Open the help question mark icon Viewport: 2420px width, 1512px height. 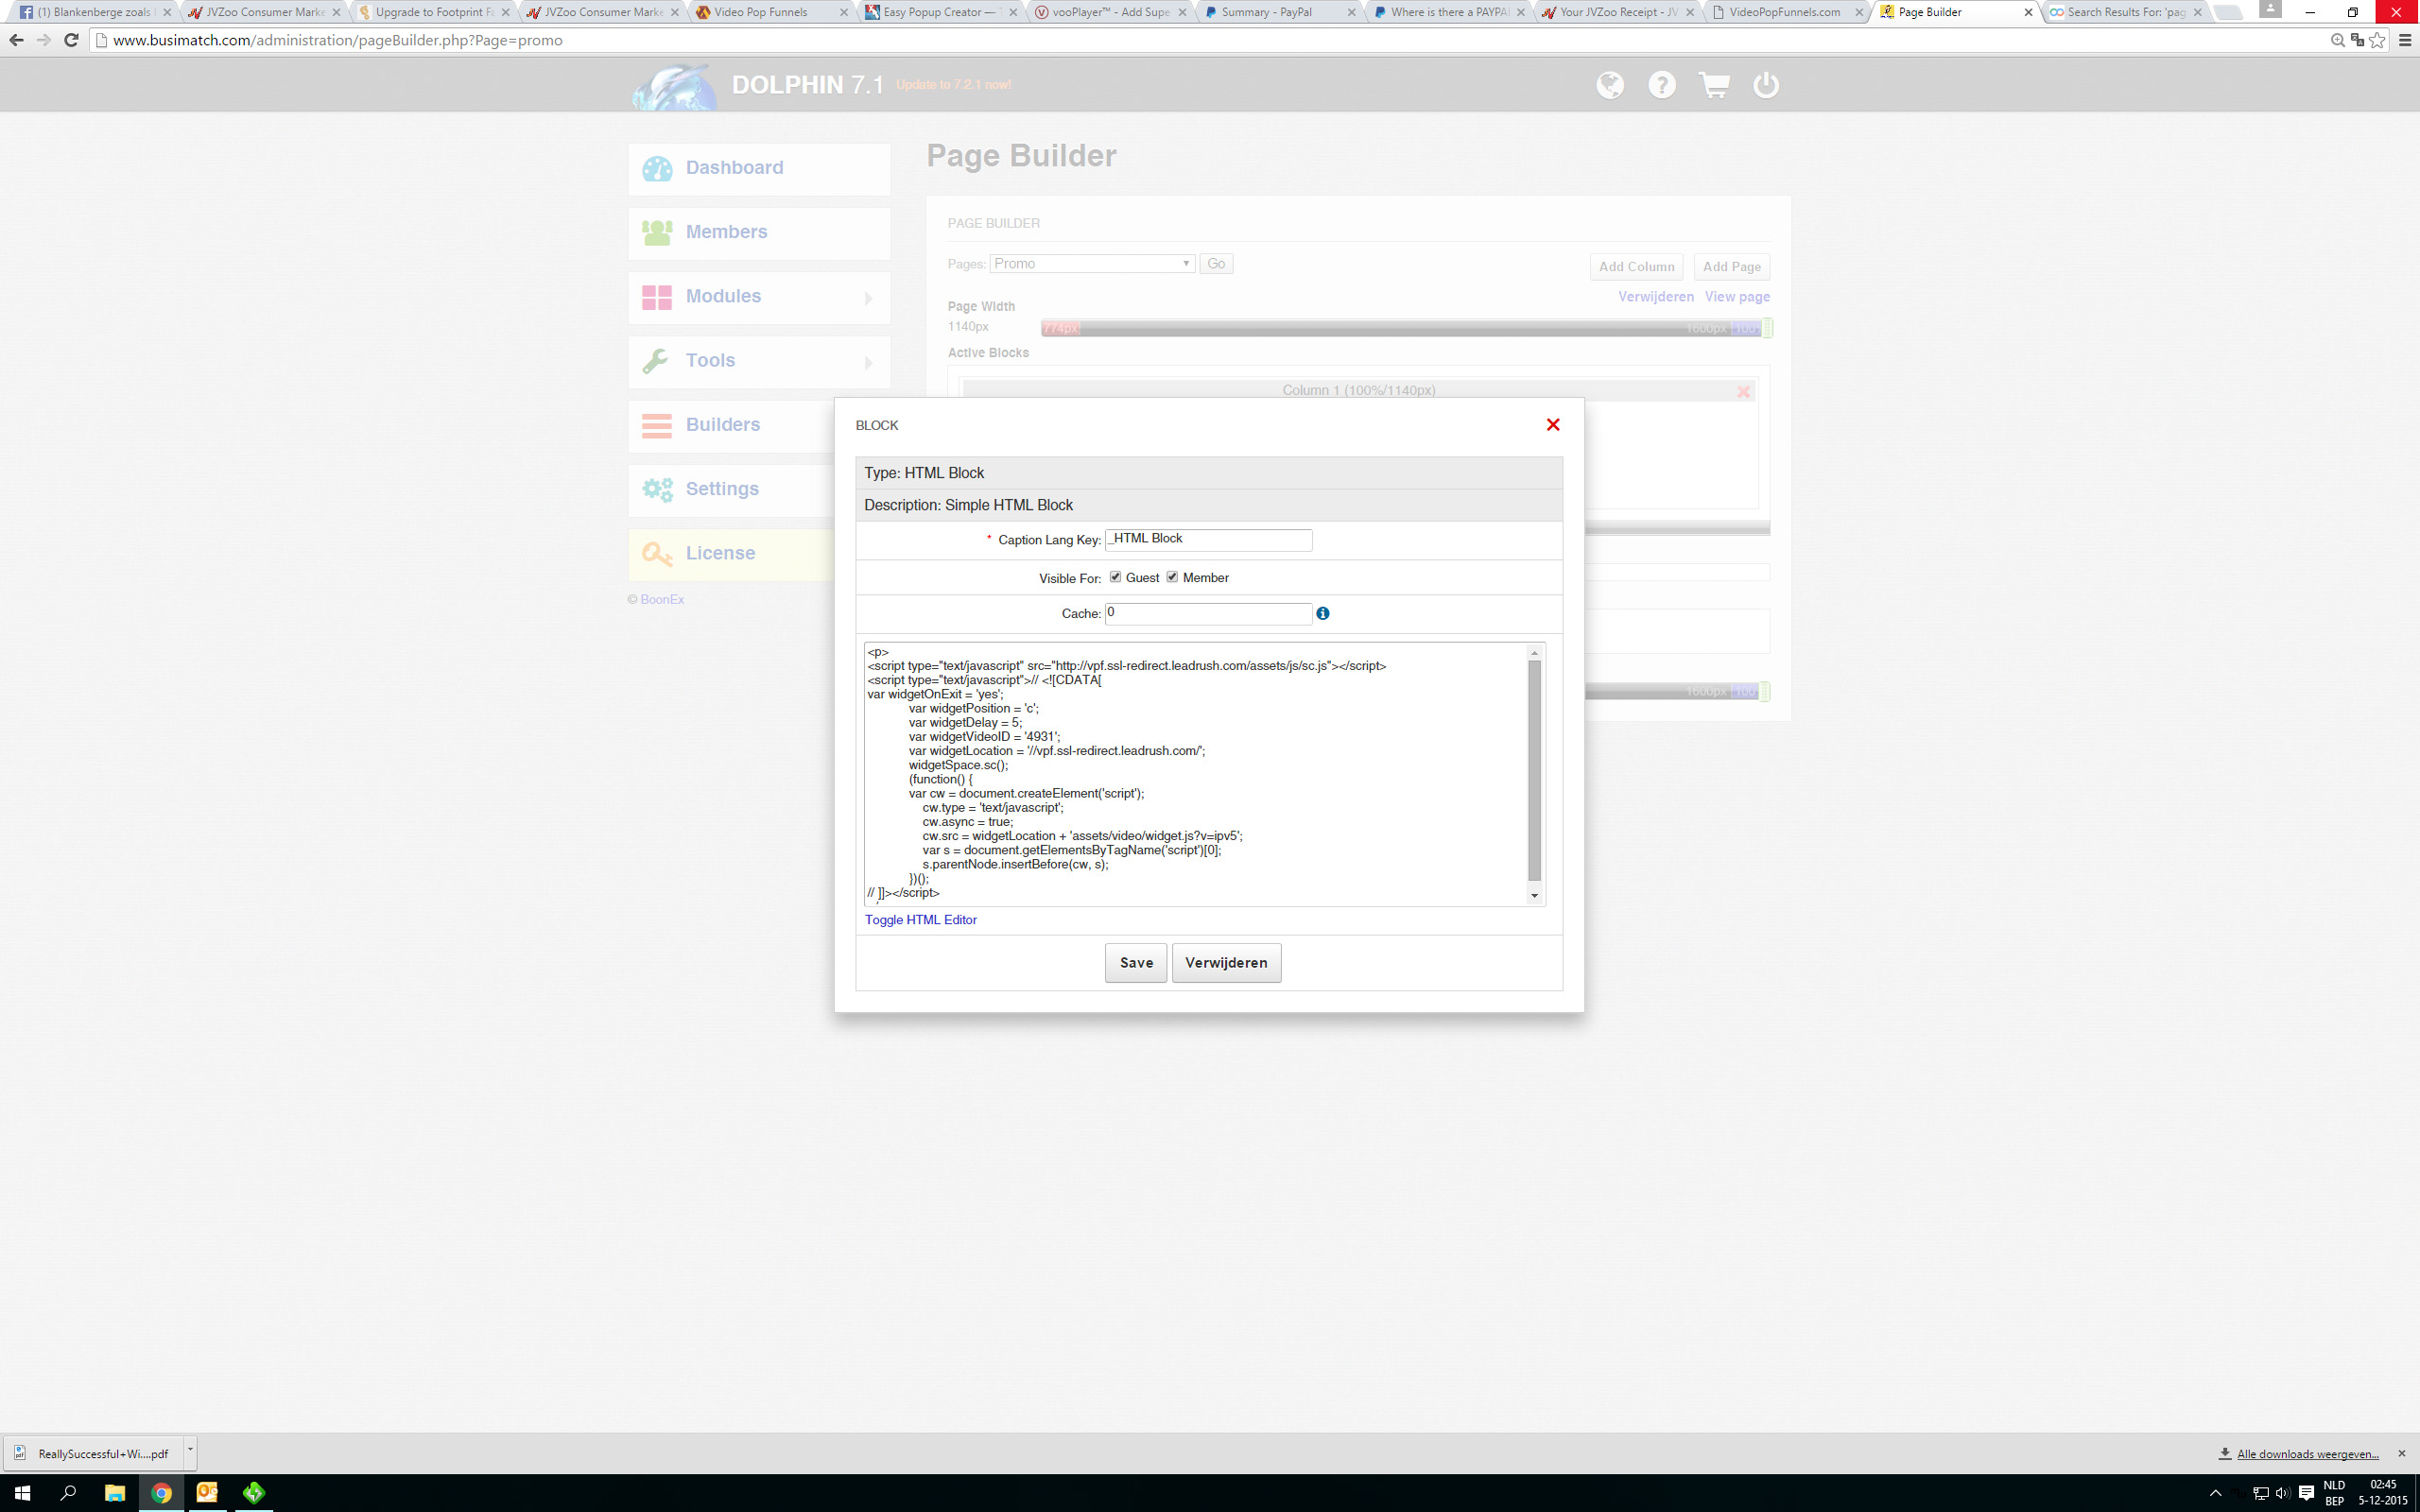click(x=1662, y=85)
